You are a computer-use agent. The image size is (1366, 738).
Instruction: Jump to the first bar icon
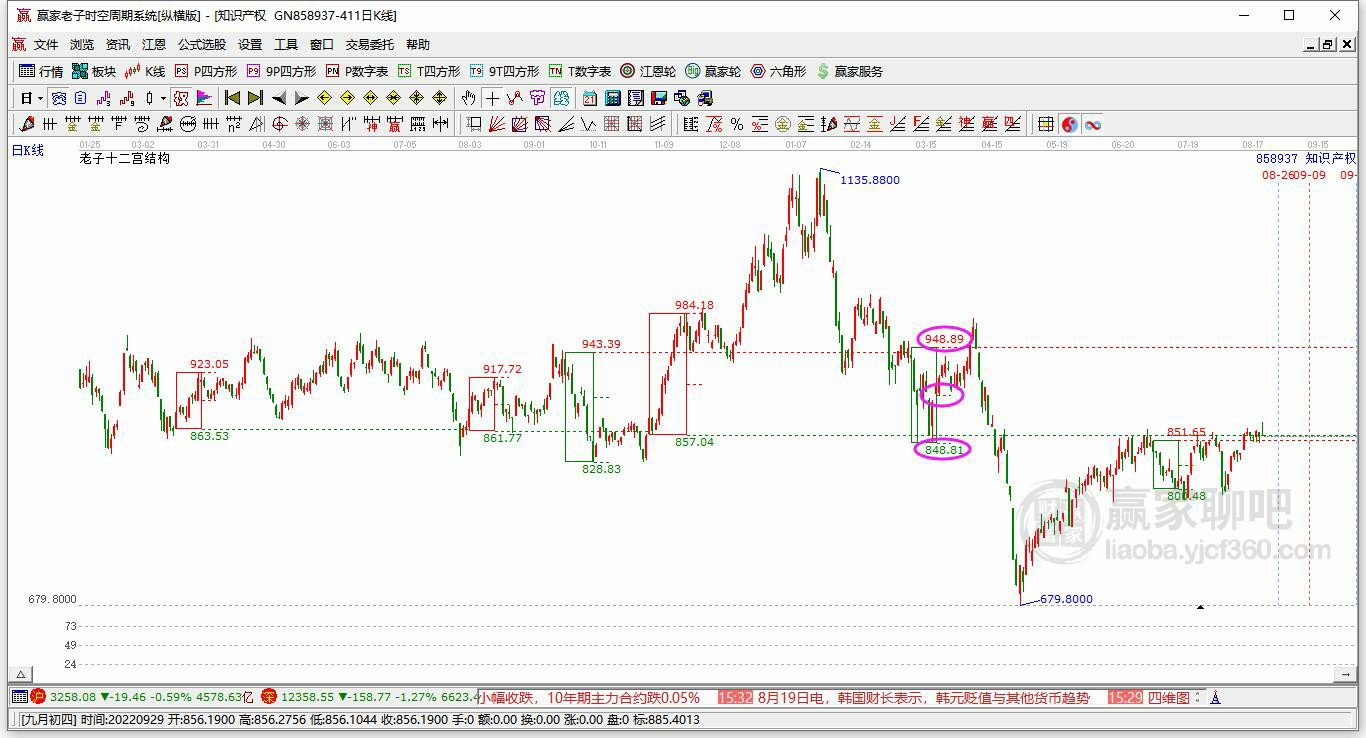(x=232, y=98)
